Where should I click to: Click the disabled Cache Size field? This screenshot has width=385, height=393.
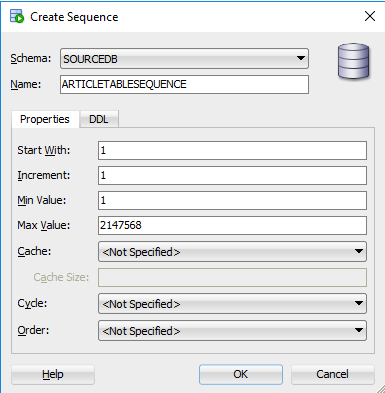[x=232, y=277]
